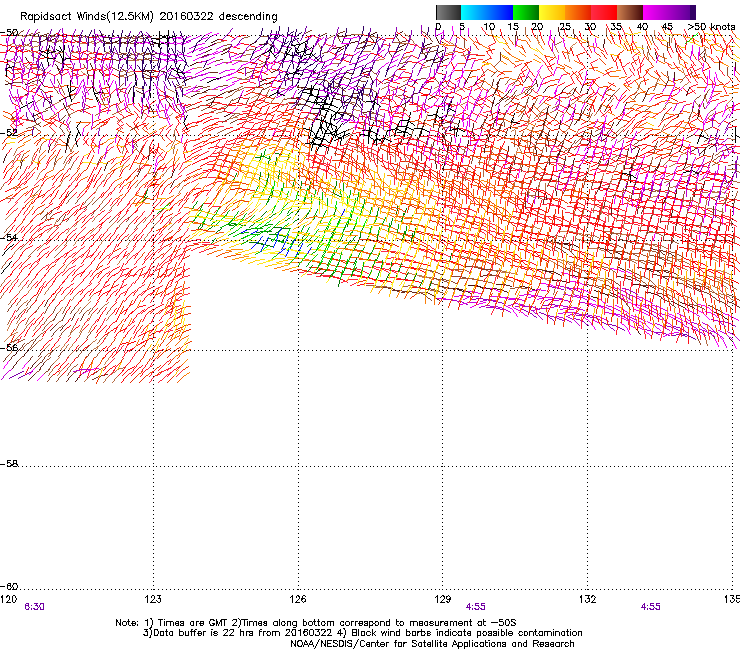The height and width of the screenshot is (650, 740).
Task: Click the dark purple 45-50 knots segment
Action: click(x=682, y=12)
